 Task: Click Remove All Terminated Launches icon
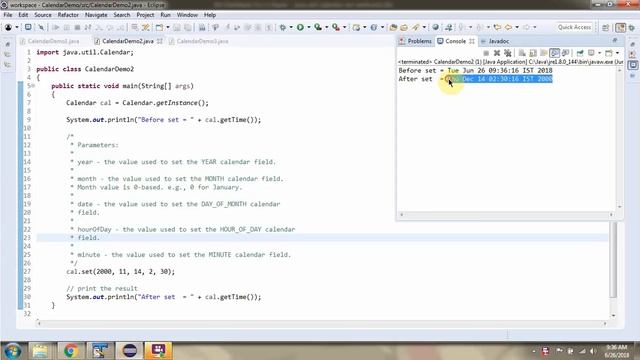[x=508, y=53]
